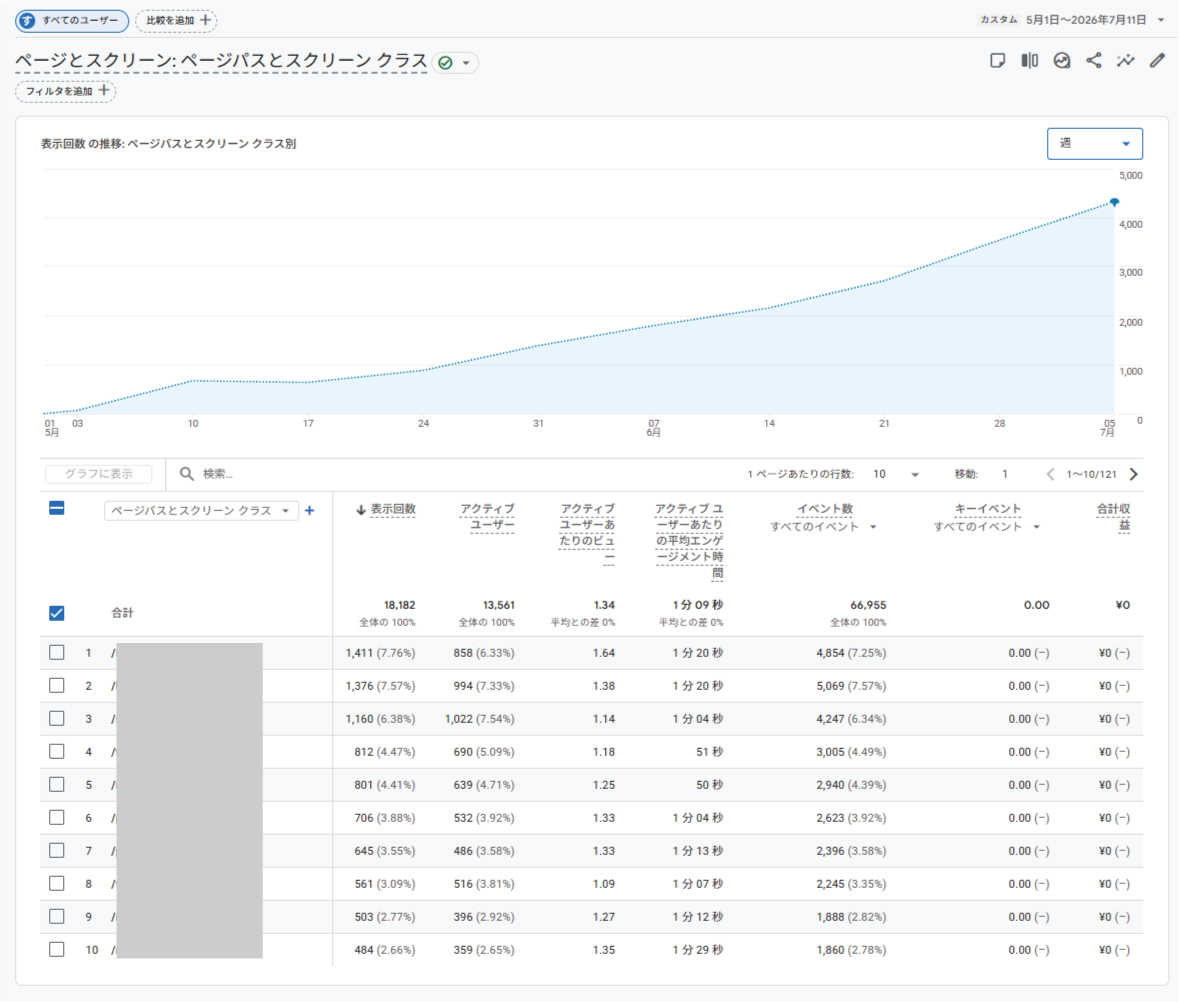Check the row 2 checkbox
1179x1002 pixels.
click(x=56, y=686)
